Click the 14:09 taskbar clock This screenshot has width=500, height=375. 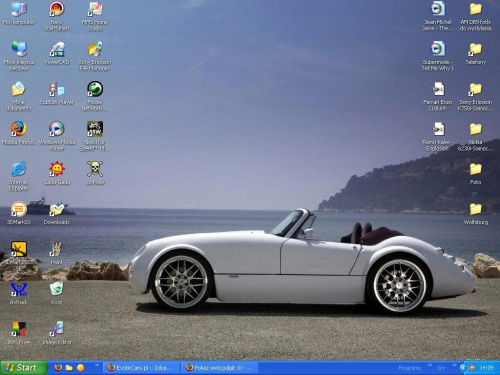486,368
